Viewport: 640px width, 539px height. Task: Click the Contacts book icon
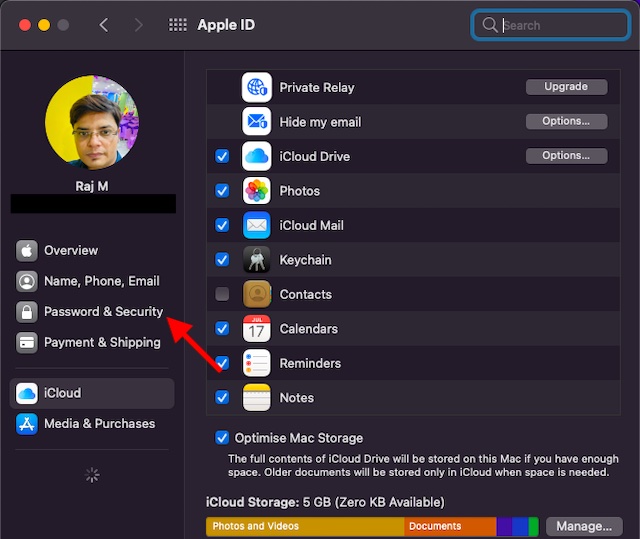[x=256, y=294]
